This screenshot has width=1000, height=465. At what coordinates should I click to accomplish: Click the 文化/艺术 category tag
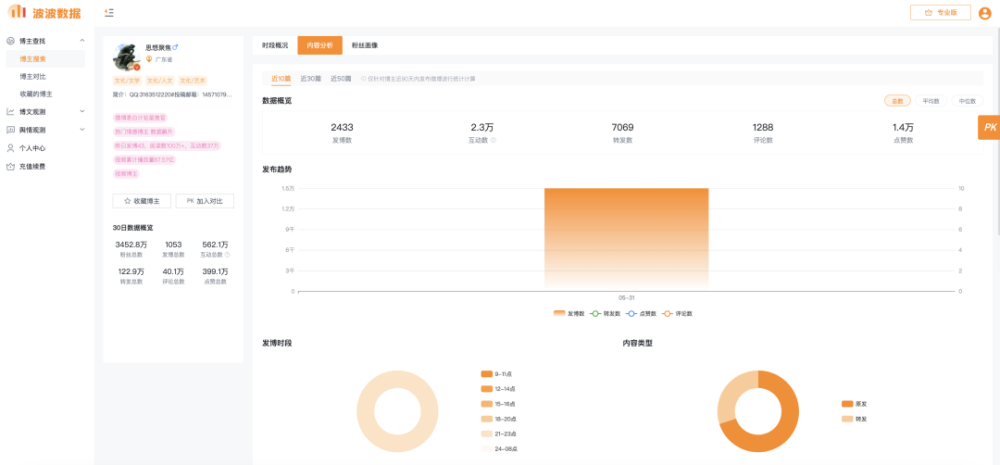[x=192, y=81]
